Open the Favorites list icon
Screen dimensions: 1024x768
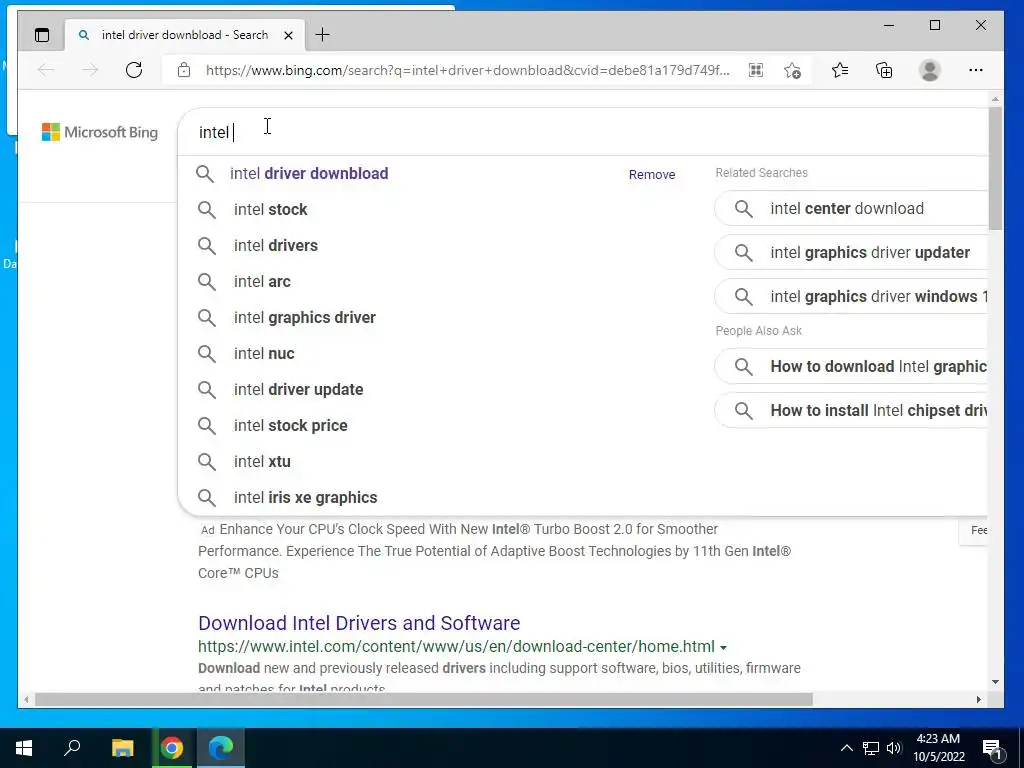(840, 70)
